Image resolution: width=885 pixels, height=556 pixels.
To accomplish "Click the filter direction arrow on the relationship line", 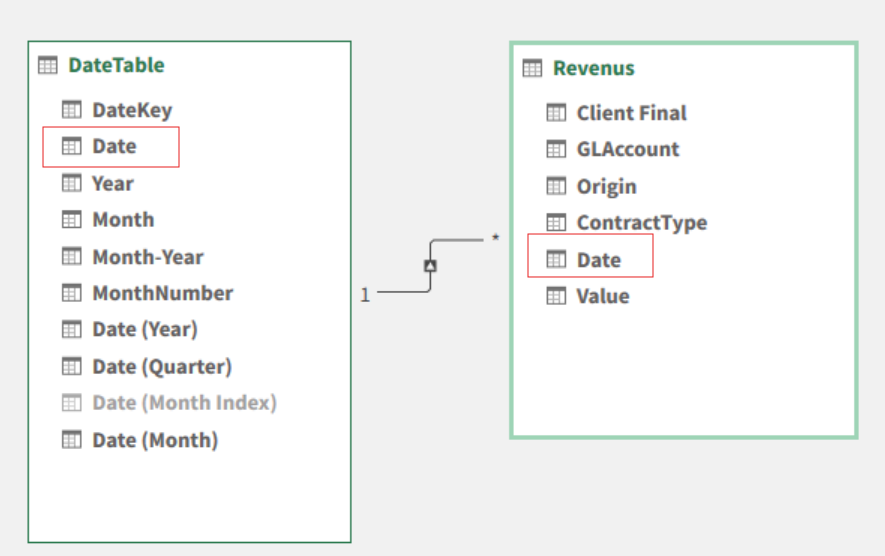I will pyautogui.click(x=430, y=265).
